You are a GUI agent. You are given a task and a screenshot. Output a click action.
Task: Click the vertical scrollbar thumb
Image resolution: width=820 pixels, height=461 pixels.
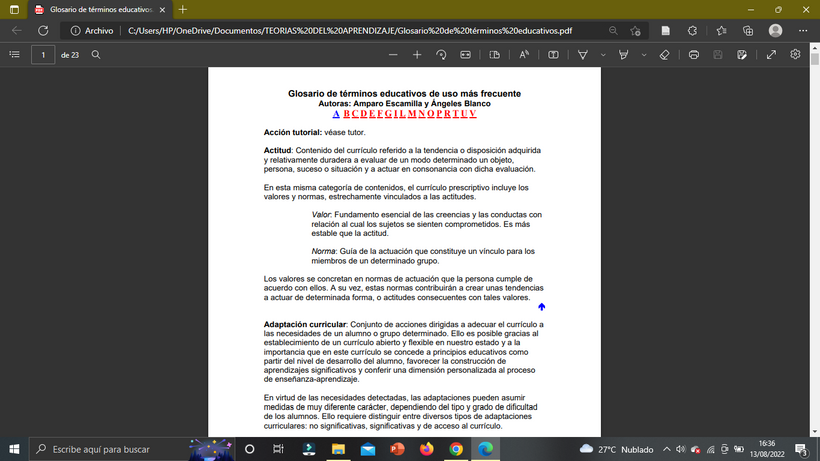point(815,58)
